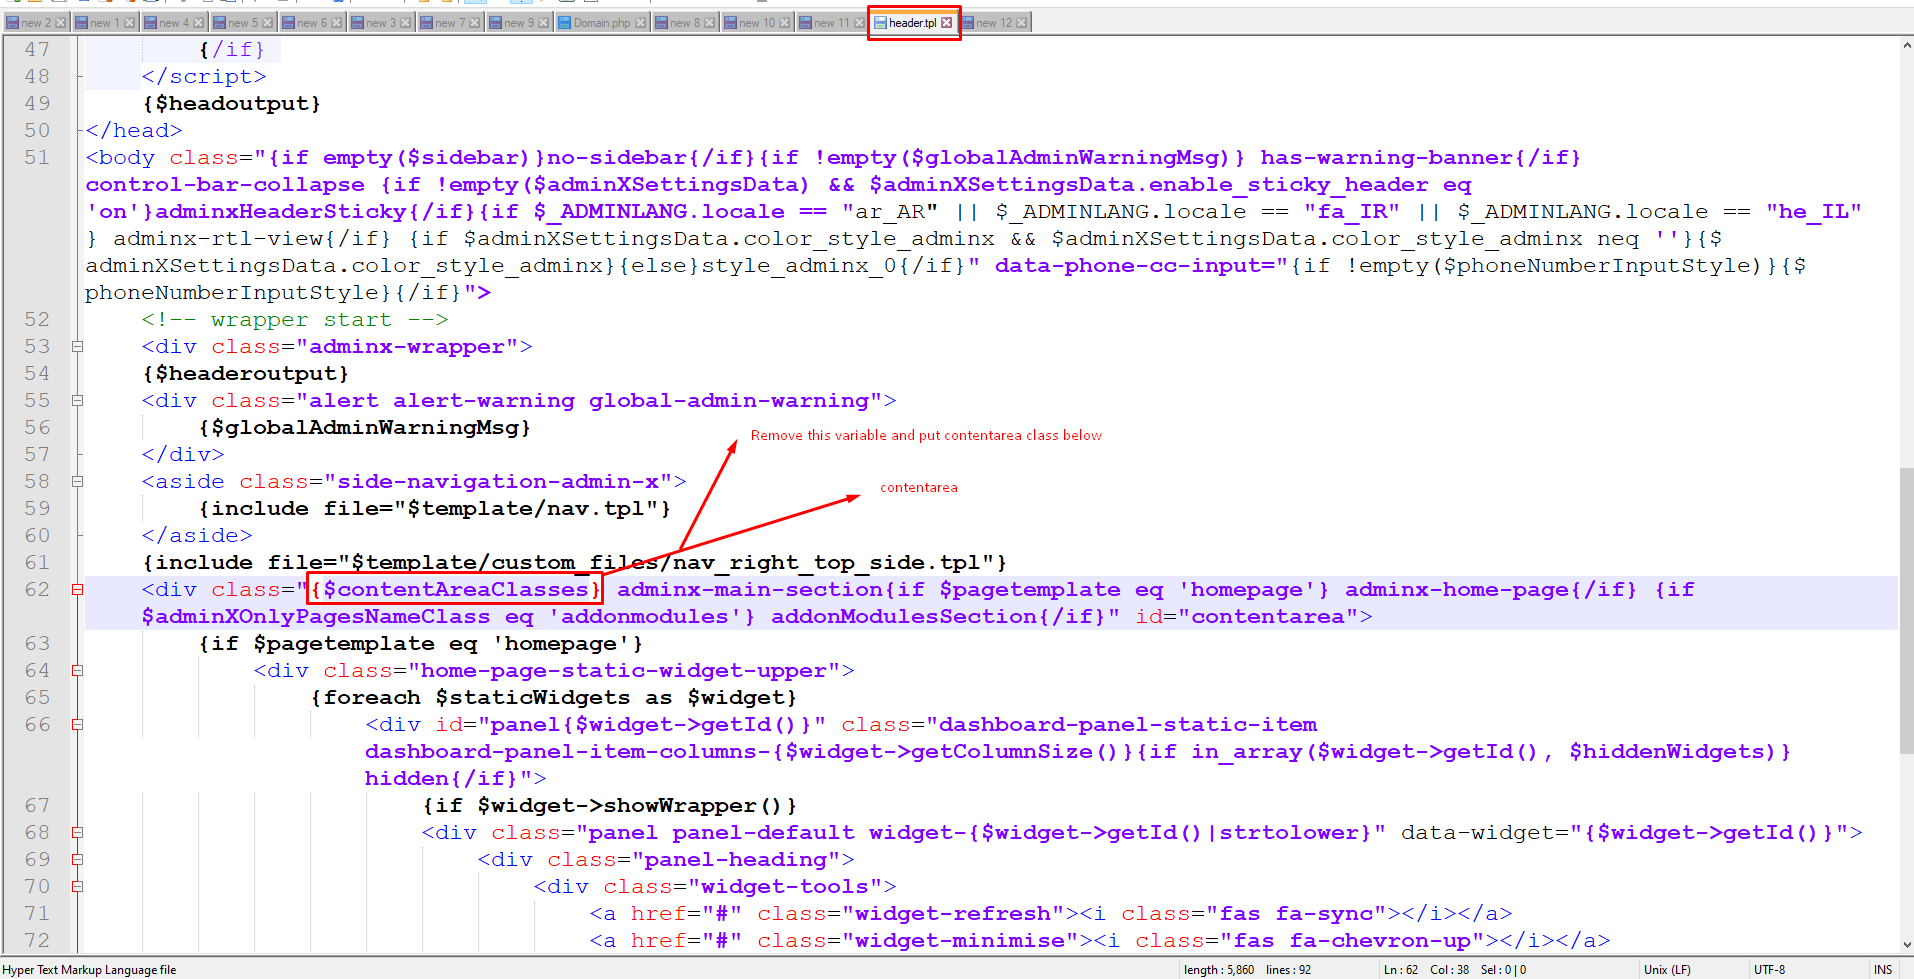Screen dimensions: 1914x979
Task: Close the new 2 tab via its X
Action: [60, 23]
